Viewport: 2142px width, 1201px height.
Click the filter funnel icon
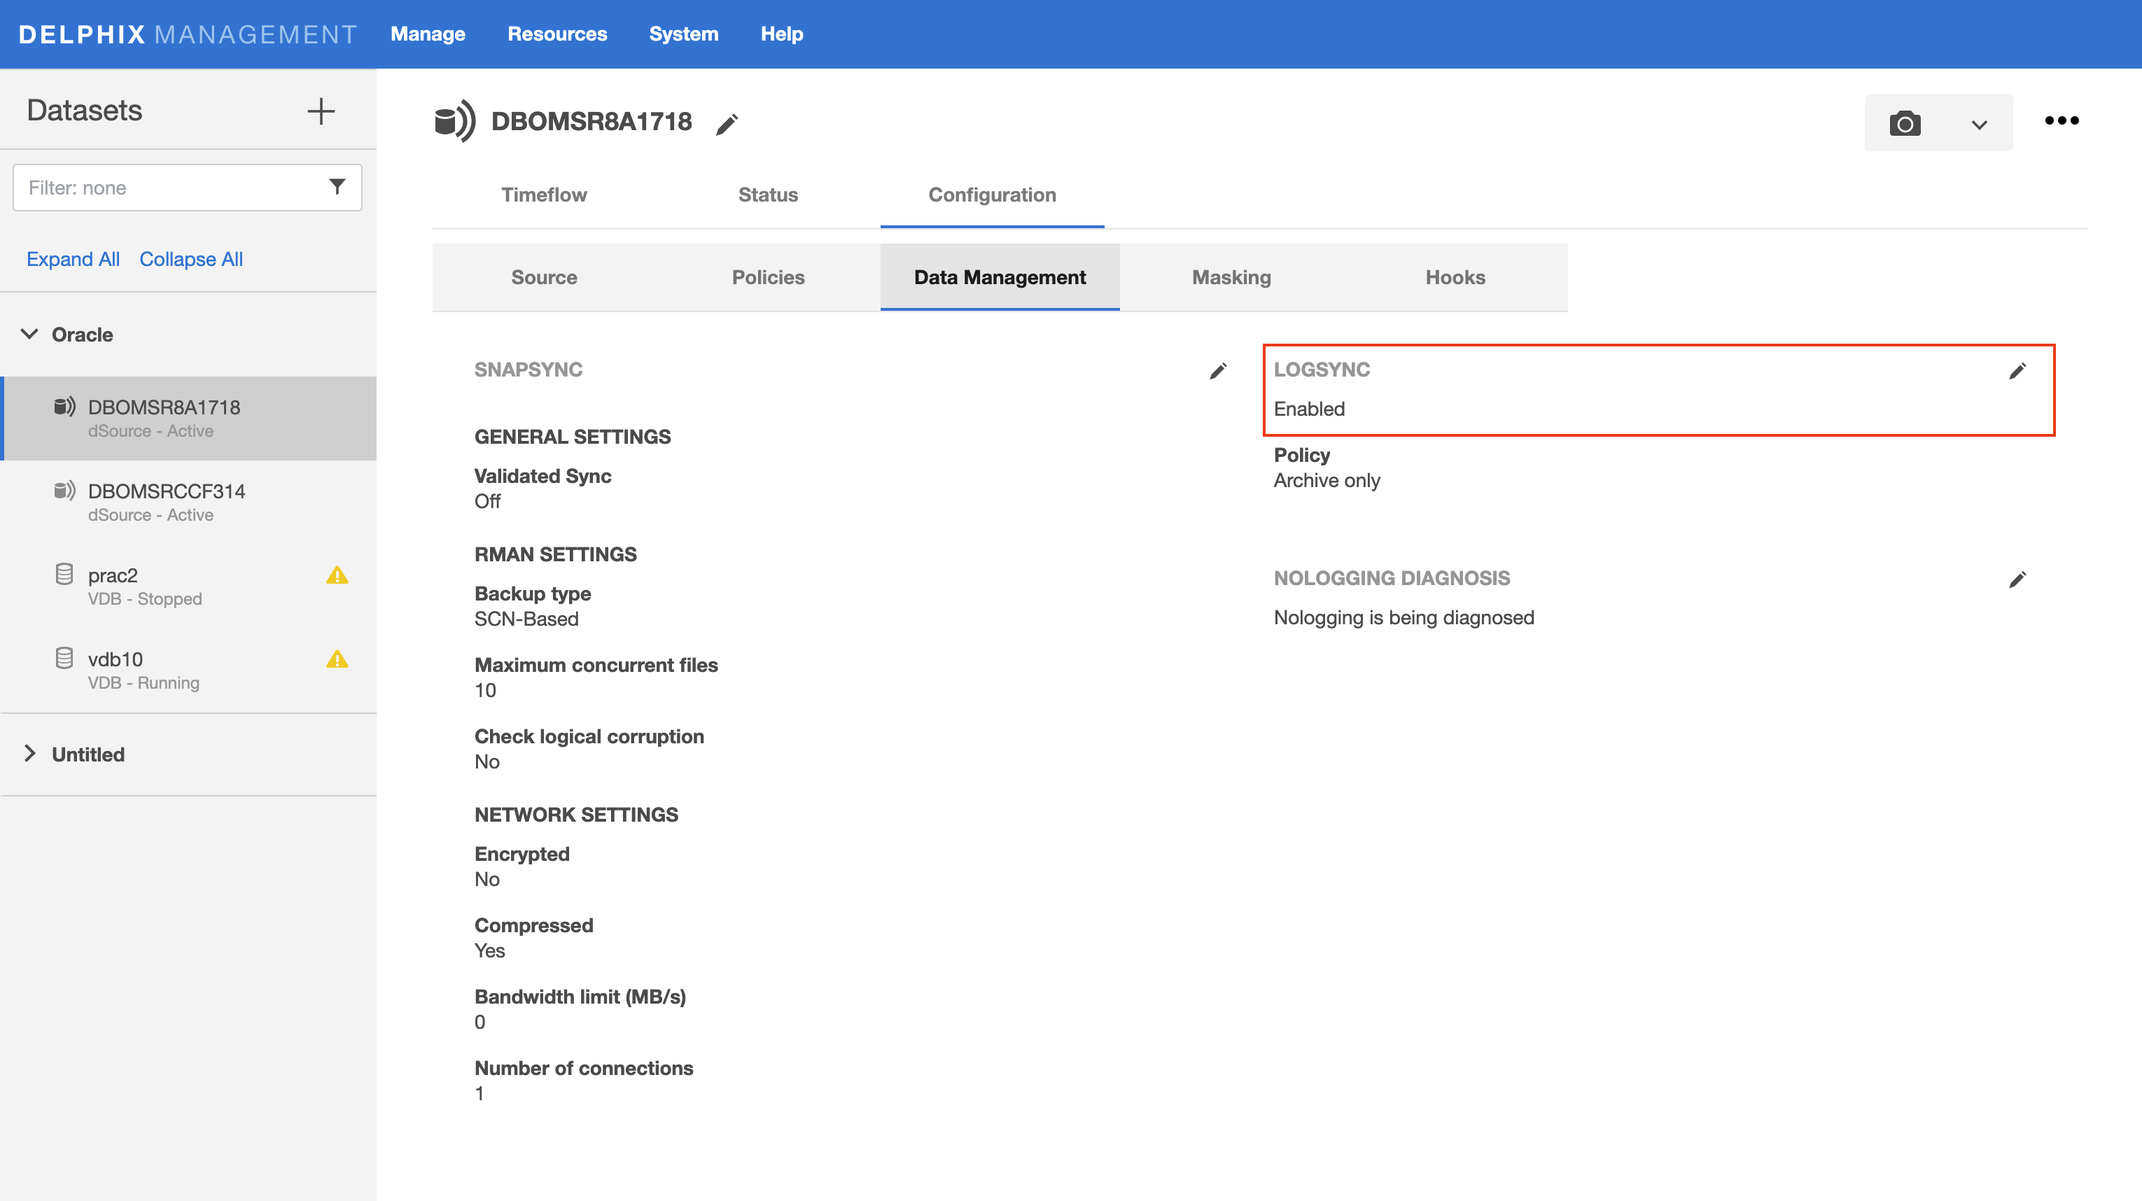click(337, 187)
